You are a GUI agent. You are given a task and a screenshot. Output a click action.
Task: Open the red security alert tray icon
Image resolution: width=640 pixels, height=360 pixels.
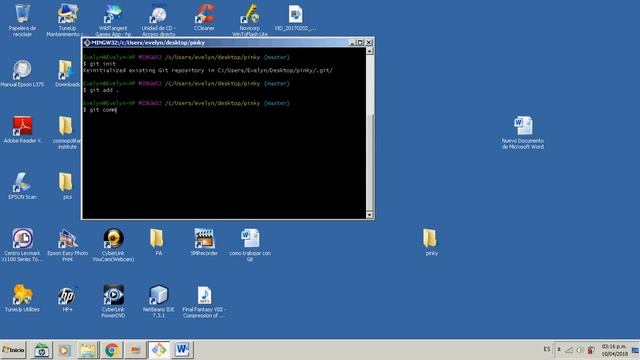coord(590,350)
